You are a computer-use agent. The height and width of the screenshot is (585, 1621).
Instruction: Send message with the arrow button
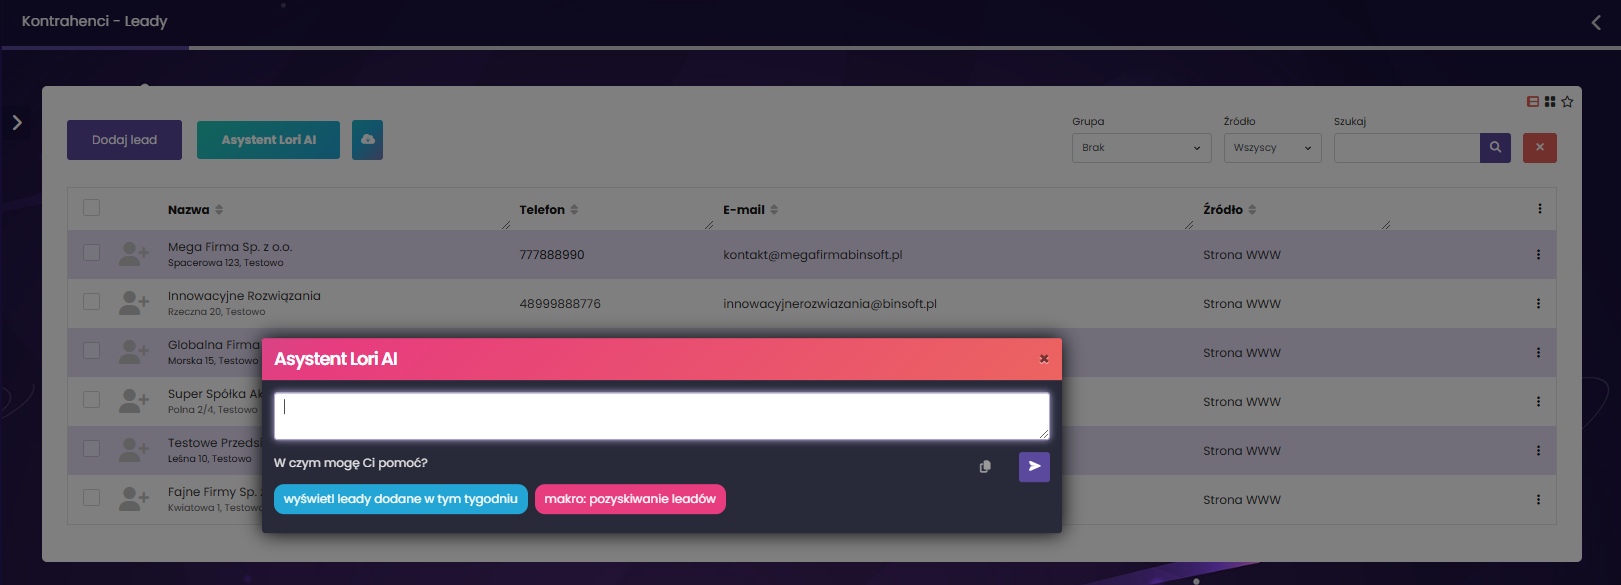coord(1034,466)
